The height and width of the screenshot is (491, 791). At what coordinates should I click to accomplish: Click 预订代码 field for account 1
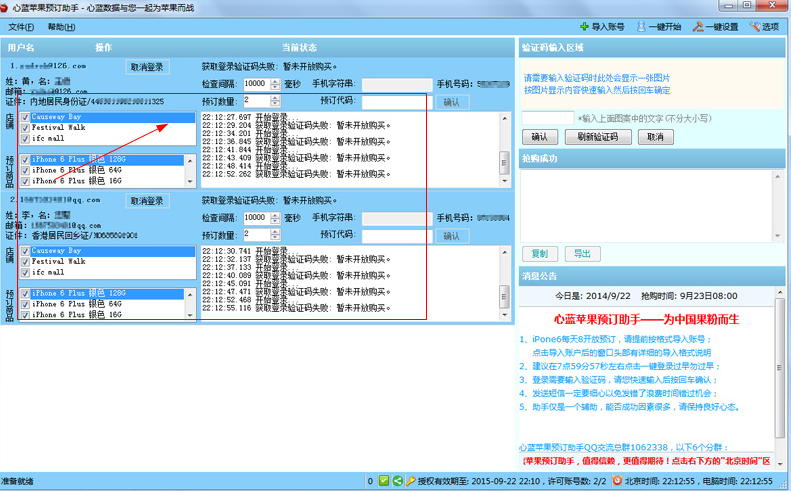(x=397, y=102)
